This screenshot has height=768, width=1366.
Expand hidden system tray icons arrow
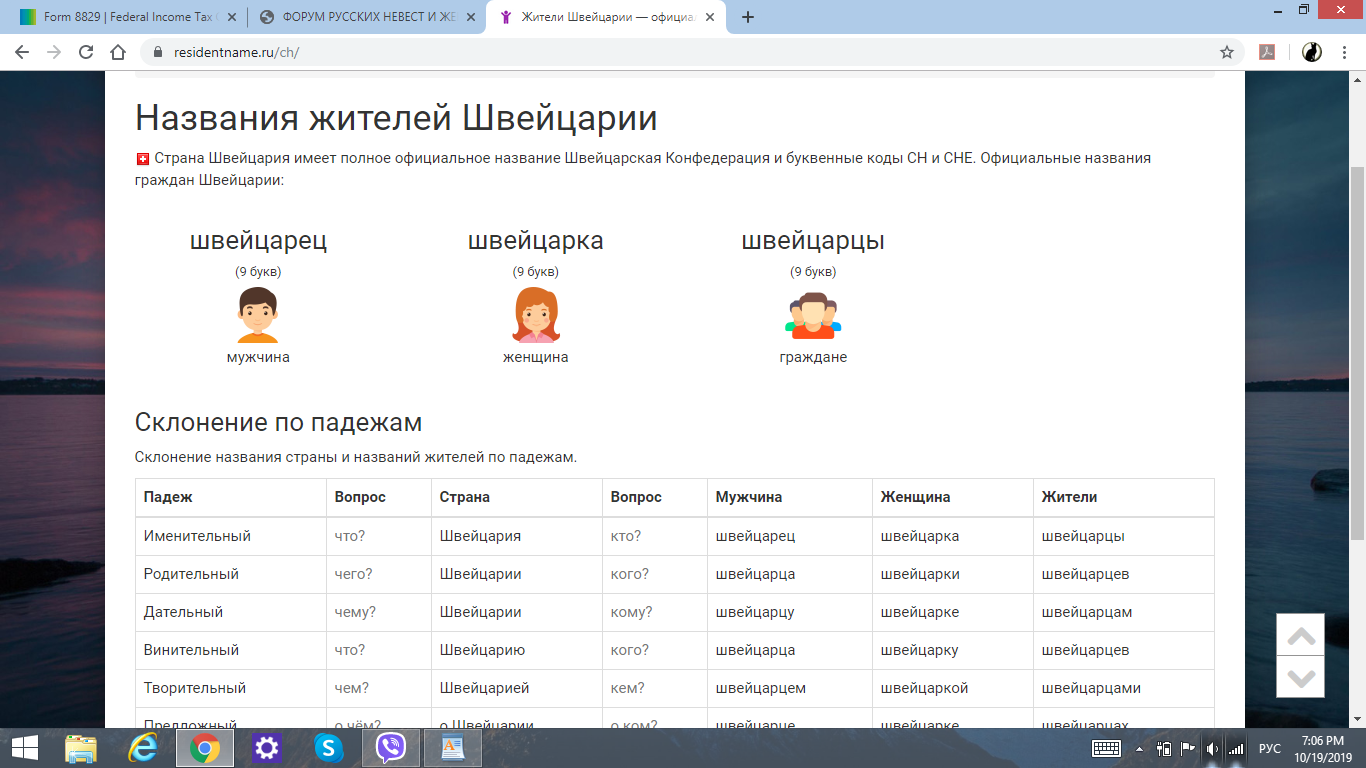[x=1139, y=749]
